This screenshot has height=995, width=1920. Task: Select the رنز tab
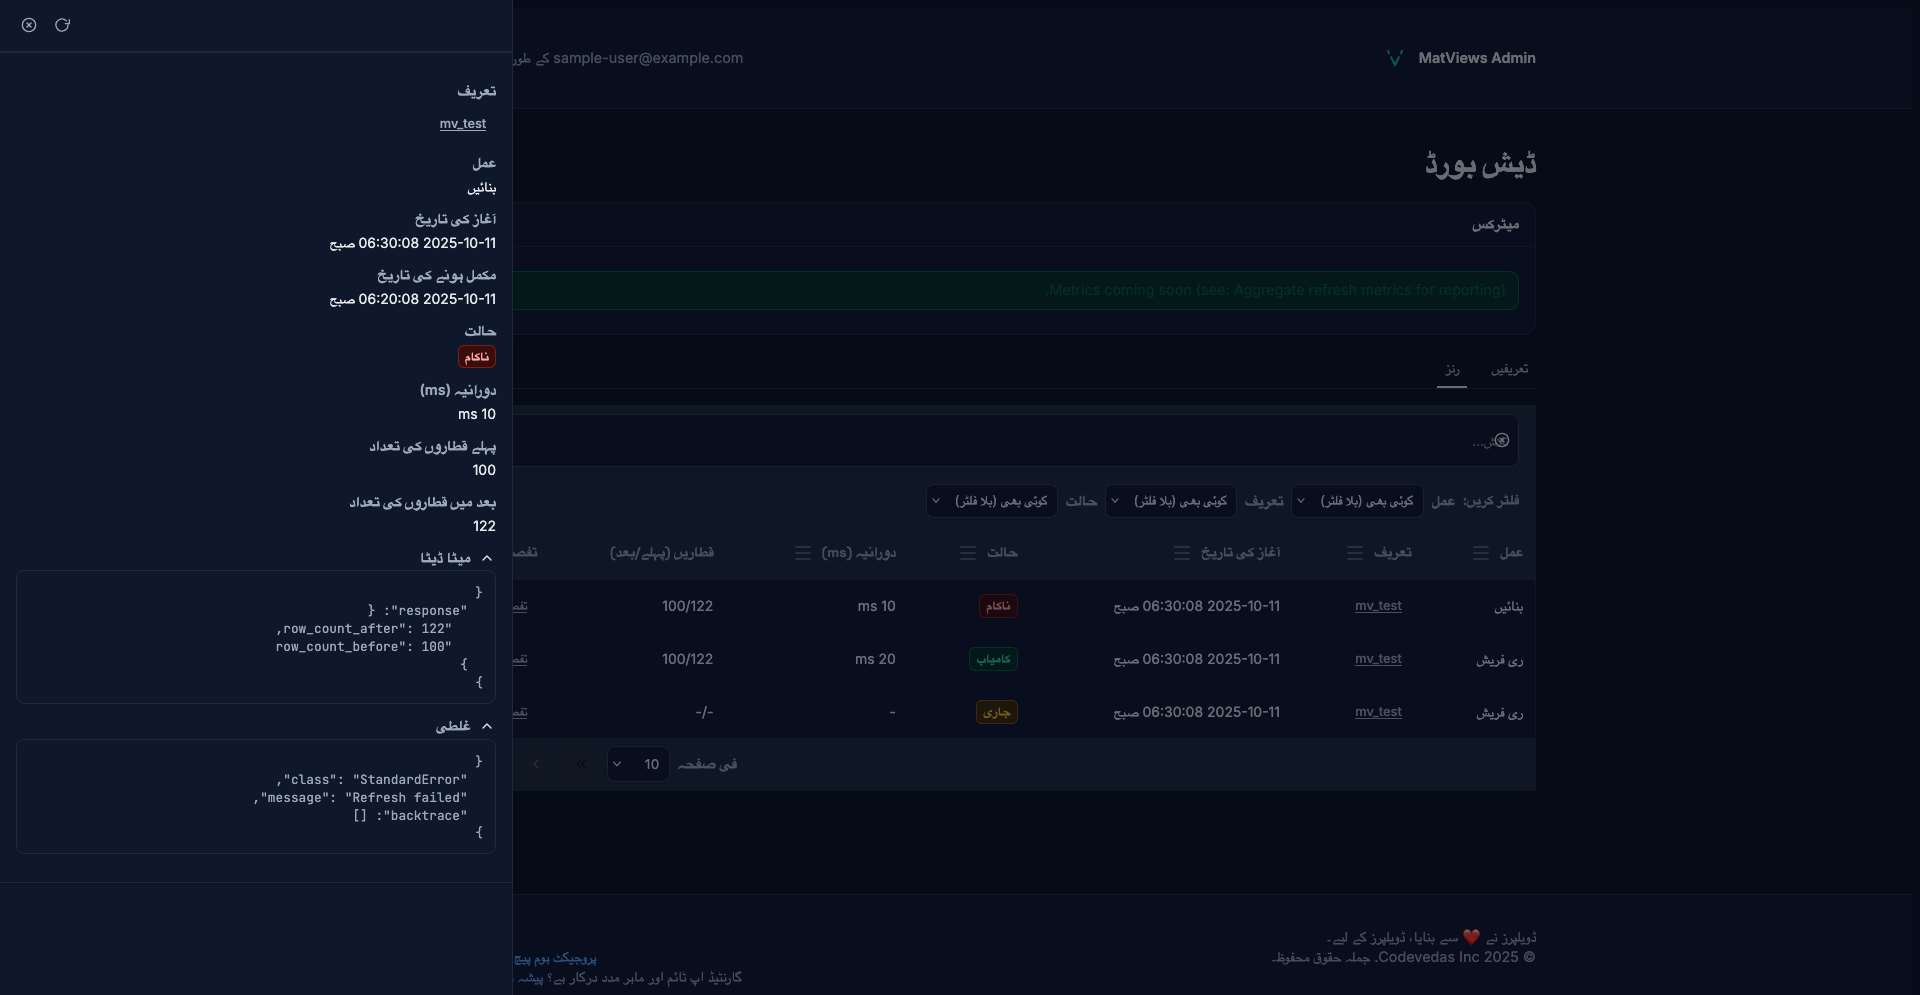[1452, 369]
